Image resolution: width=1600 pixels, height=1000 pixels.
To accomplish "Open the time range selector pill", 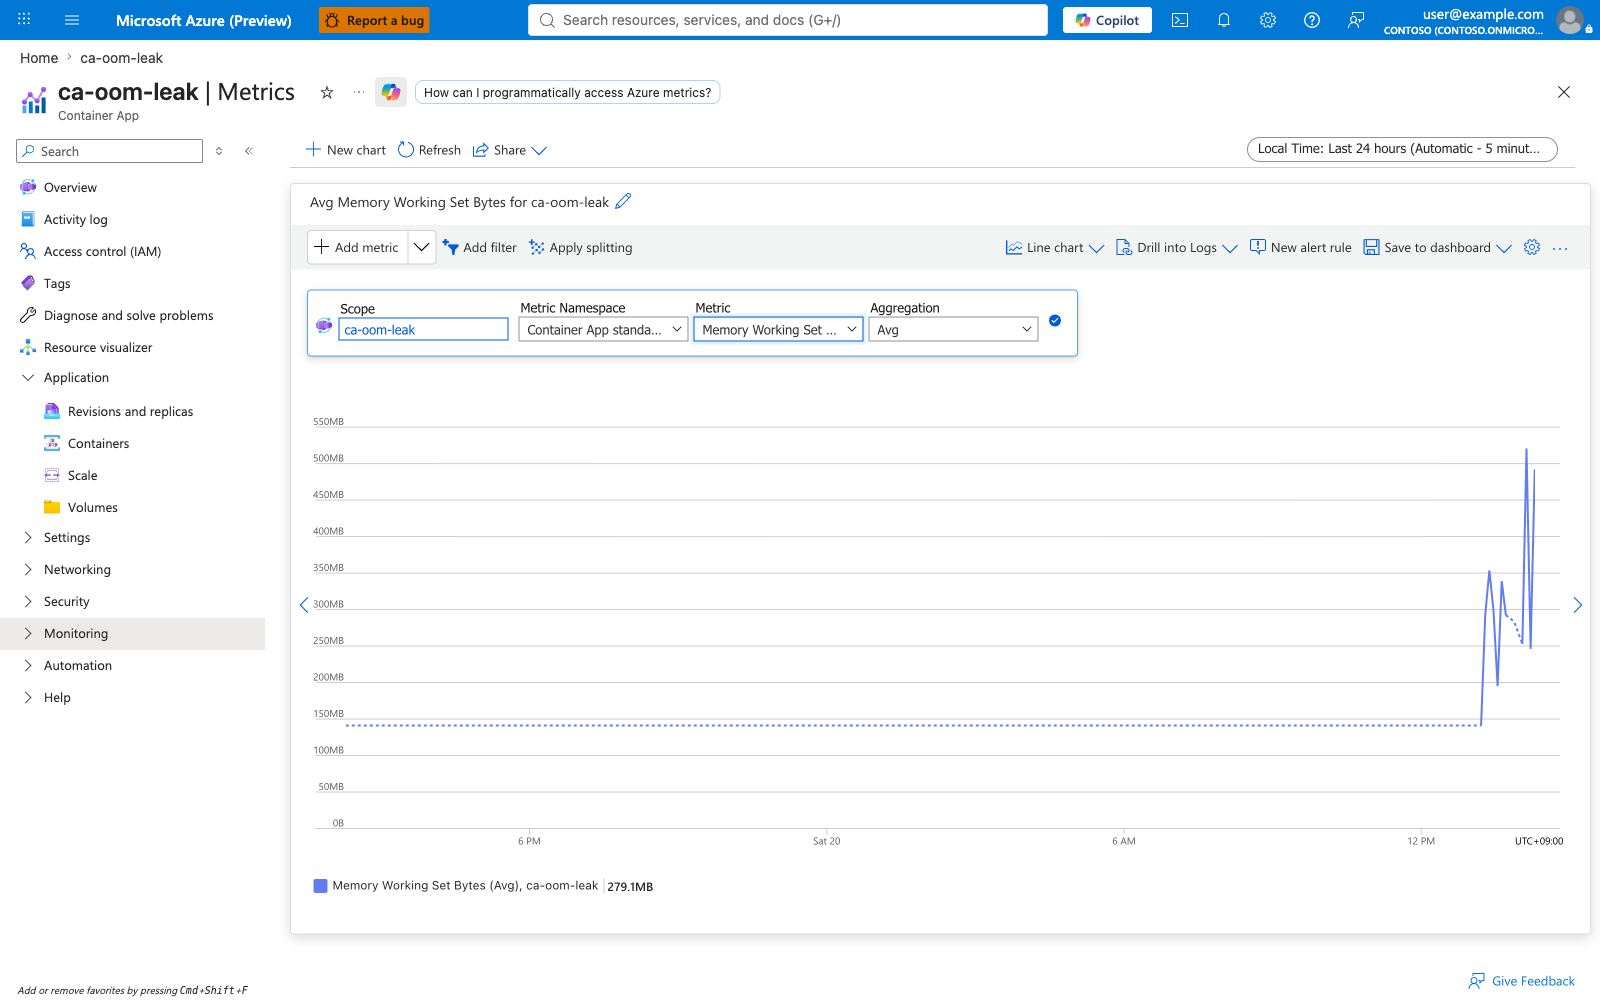I will [x=1402, y=149].
